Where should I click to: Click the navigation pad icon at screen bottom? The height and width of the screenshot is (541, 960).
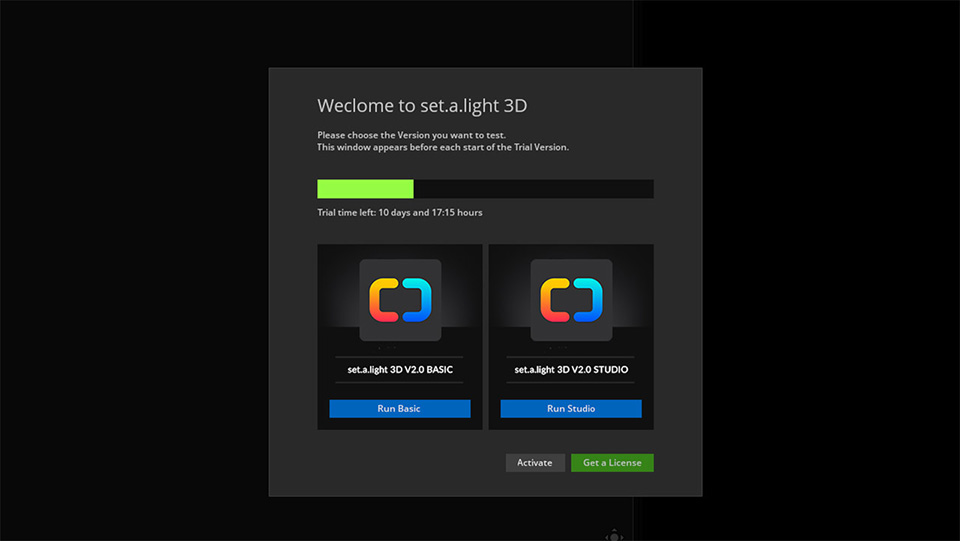click(x=614, y=535)
